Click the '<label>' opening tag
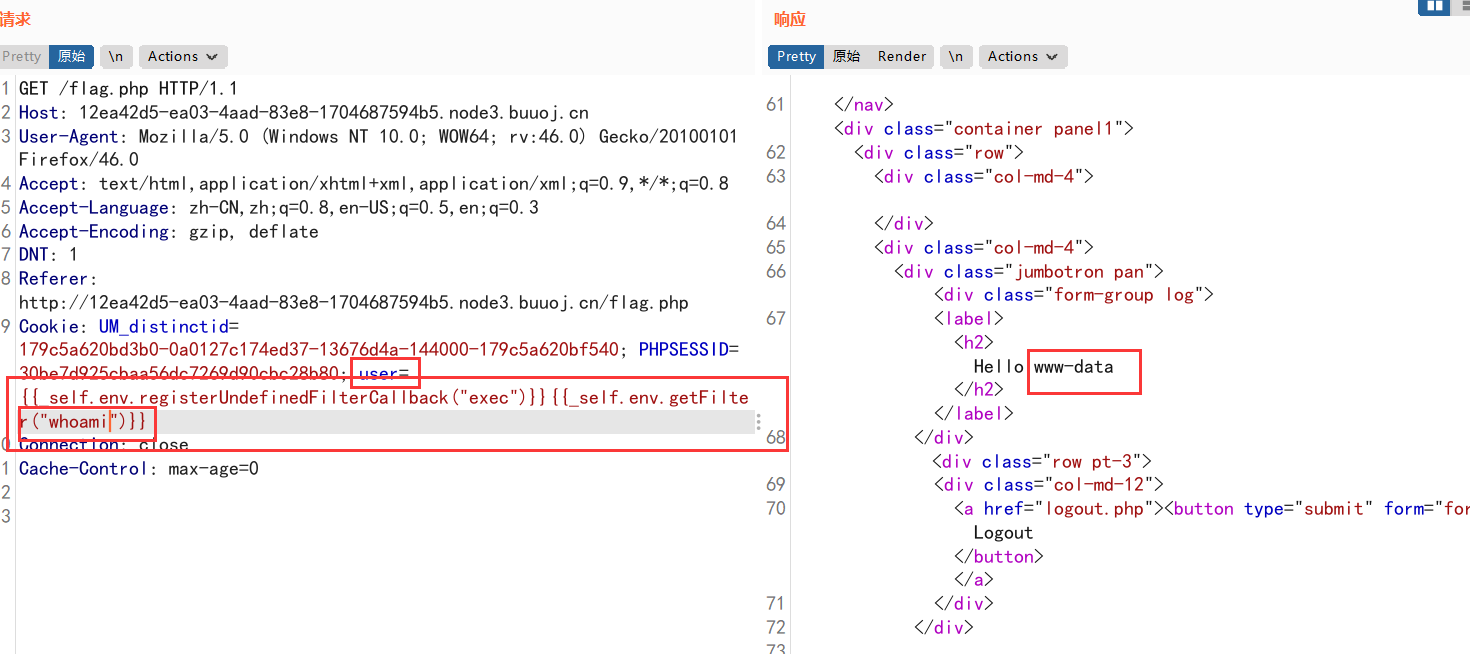 968,319
